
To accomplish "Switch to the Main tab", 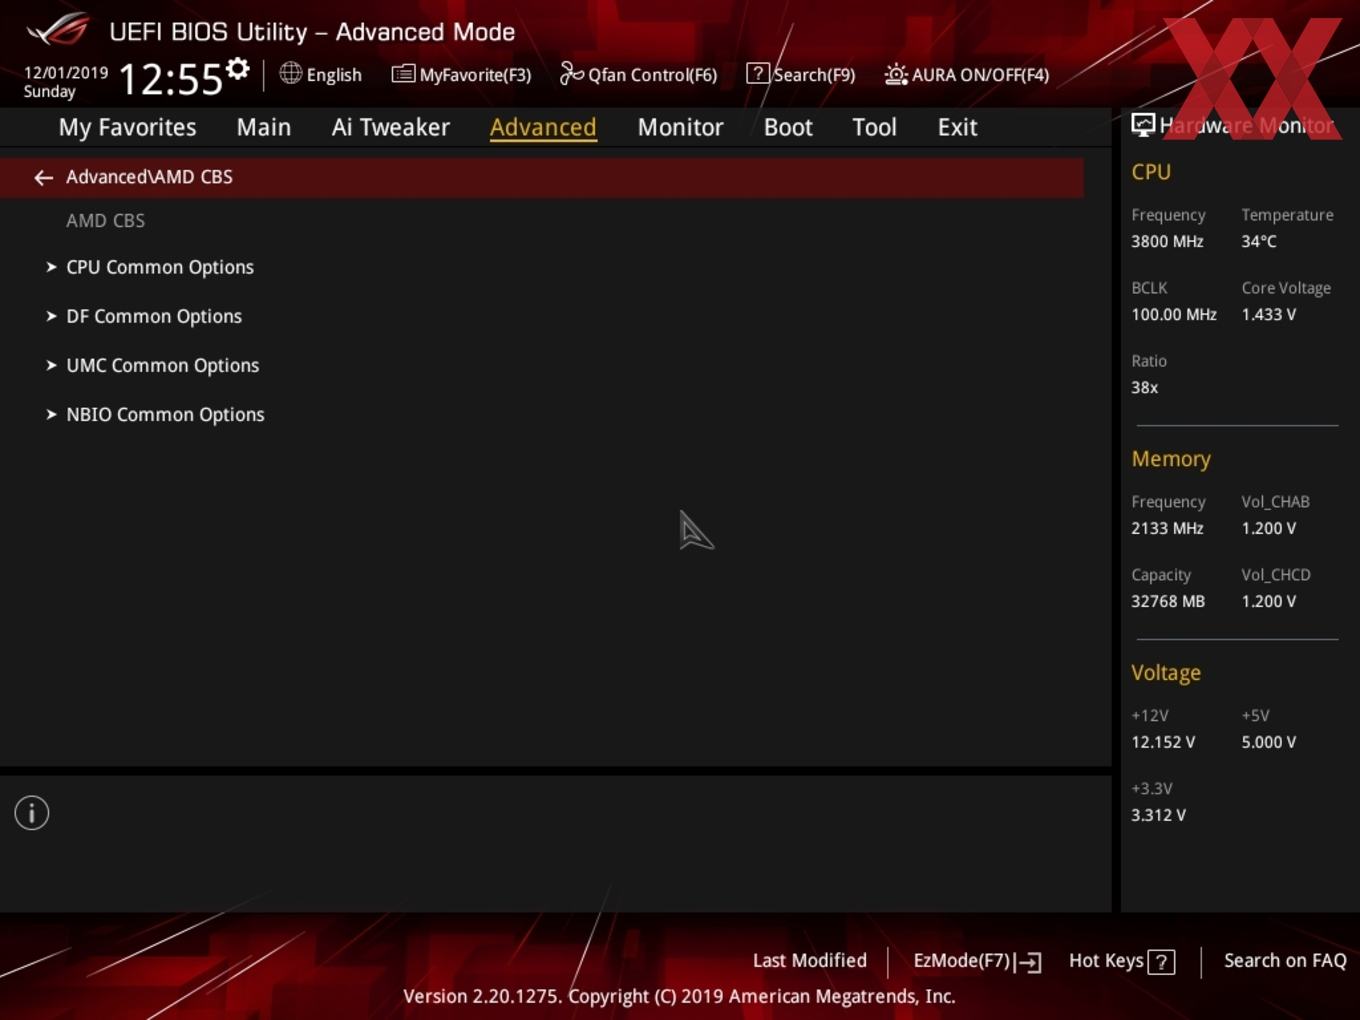I will point(264,127).
